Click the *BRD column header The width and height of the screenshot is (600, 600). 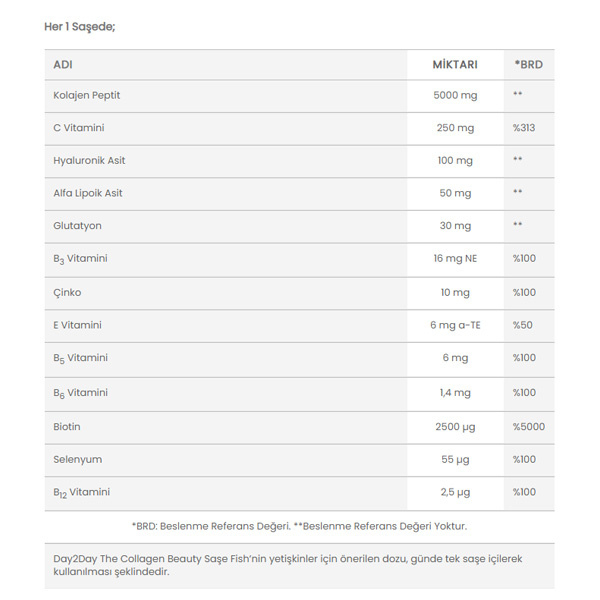pyautogui.click(x=529, y=65)
